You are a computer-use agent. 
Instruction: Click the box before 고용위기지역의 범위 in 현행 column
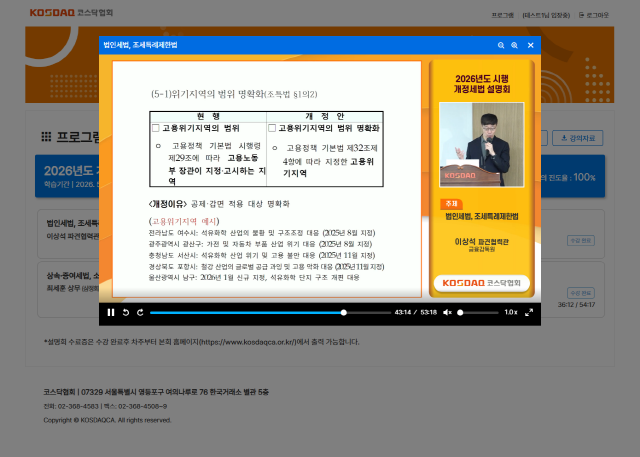tap(156, 128)
